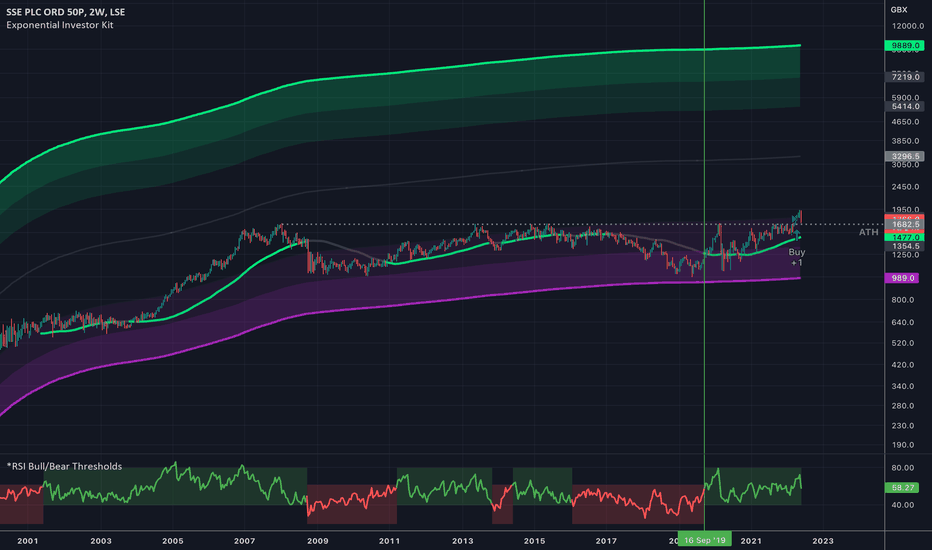Click the 640.0 price axis value
The image size is (932, 550).
point(902,322)
